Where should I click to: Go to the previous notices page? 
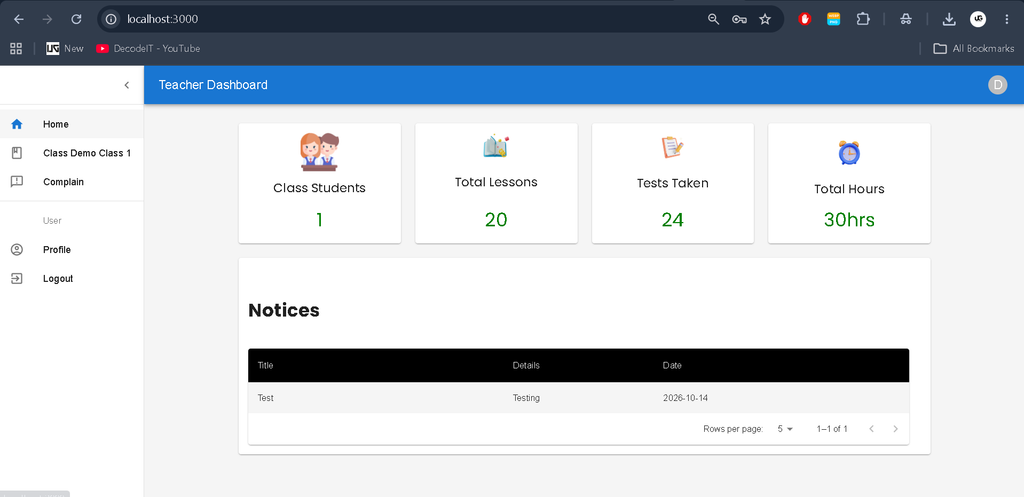coord(871,429)
